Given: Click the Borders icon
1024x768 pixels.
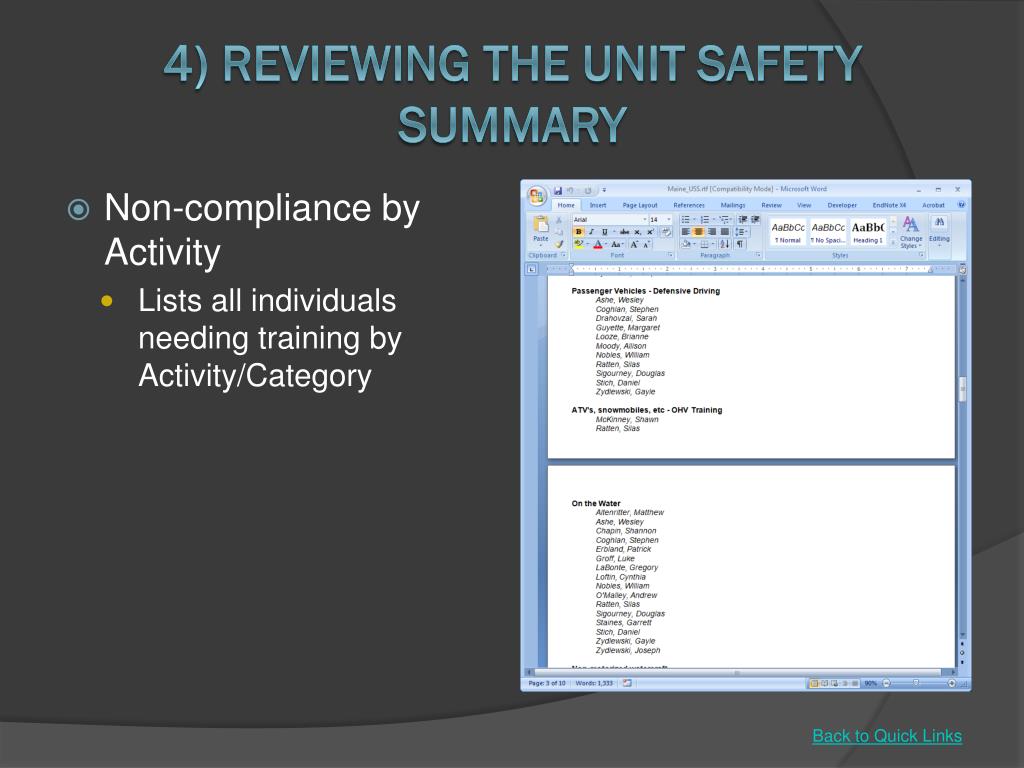Looking at the screenshot, I should [705, 244].
